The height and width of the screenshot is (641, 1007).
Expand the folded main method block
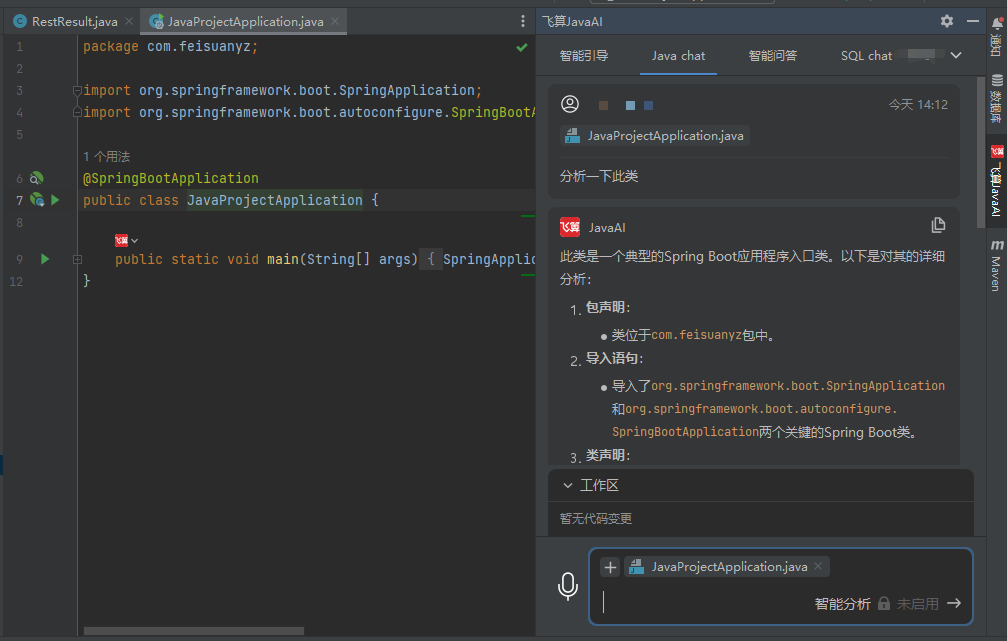point(78,259)
